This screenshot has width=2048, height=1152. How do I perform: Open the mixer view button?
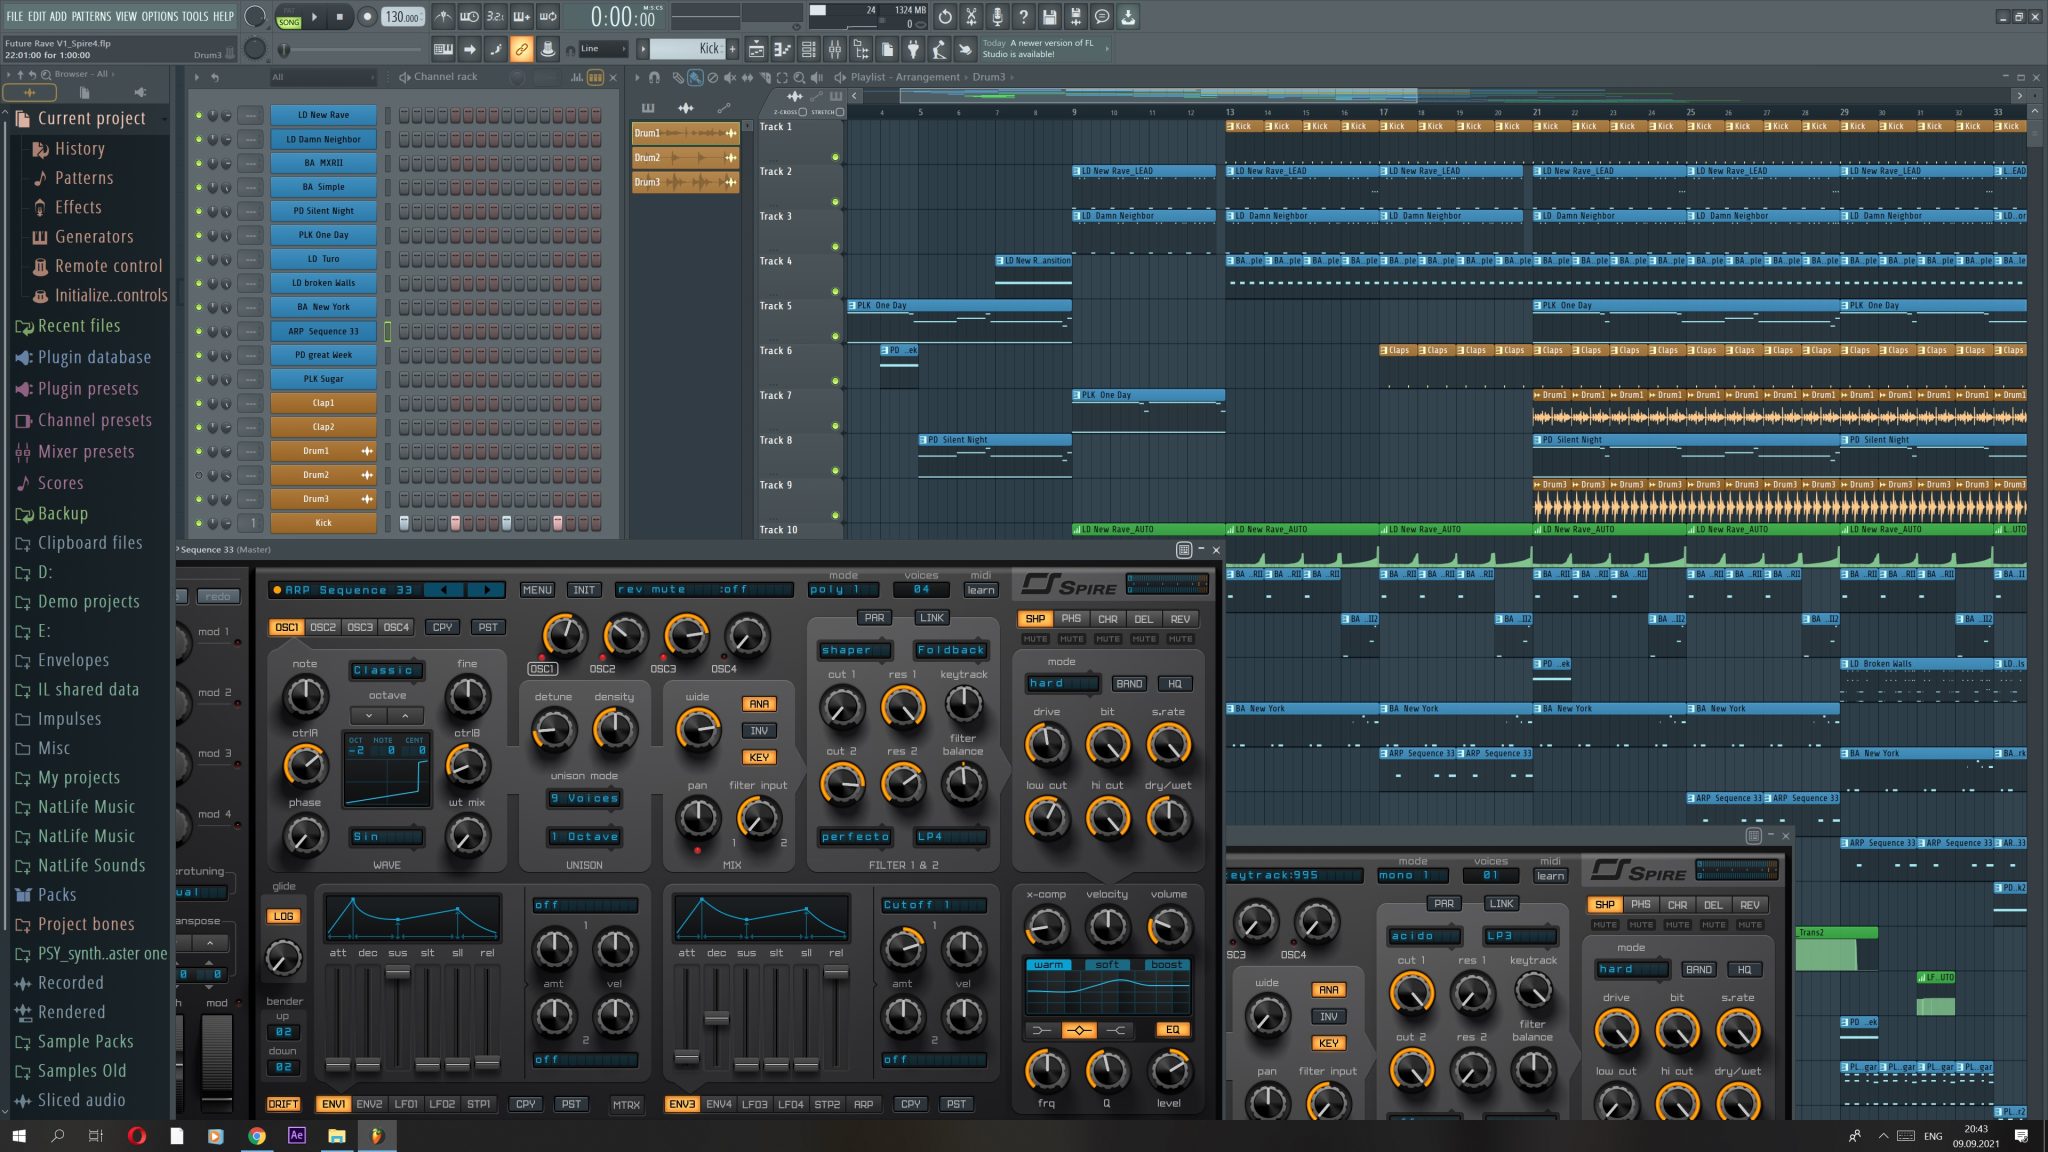click(x=835, y=48)
